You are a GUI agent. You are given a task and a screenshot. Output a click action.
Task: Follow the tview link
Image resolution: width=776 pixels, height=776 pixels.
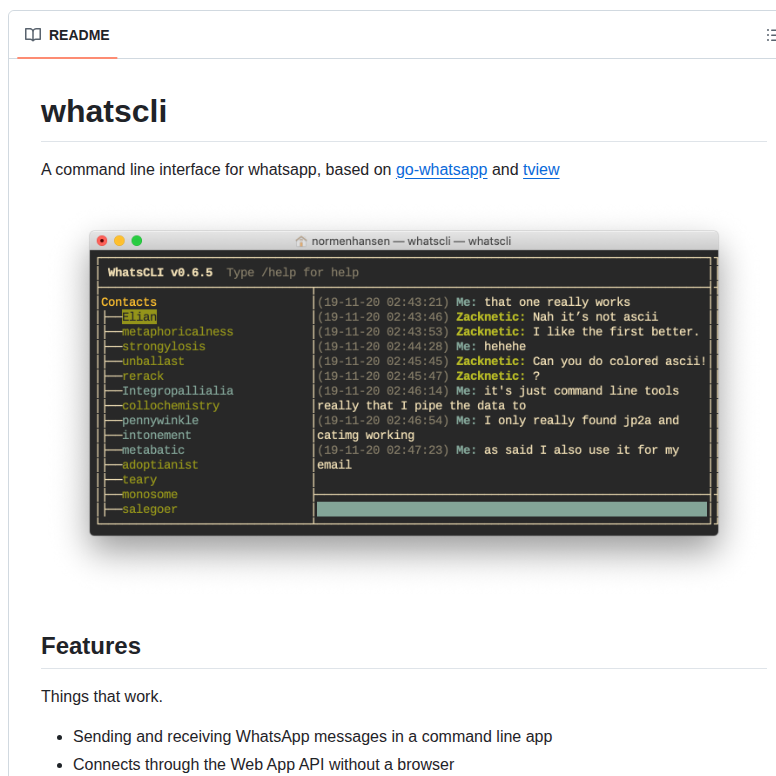point(541,169)
